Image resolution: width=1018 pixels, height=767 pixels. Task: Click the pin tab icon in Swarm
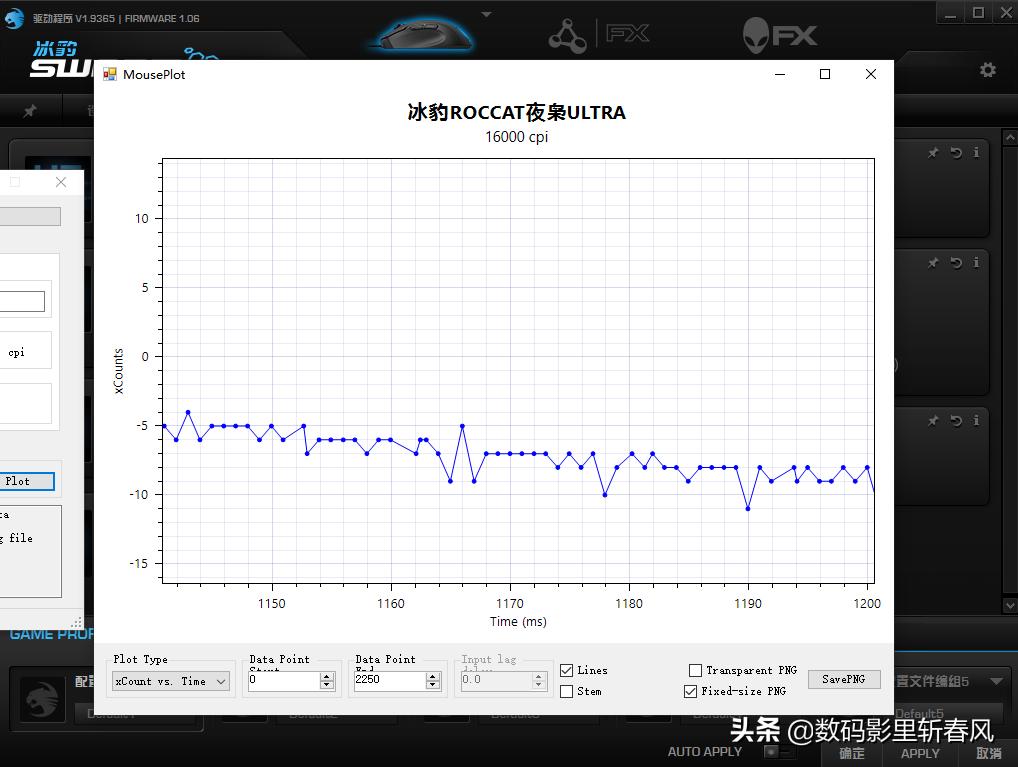coord(30,111)
